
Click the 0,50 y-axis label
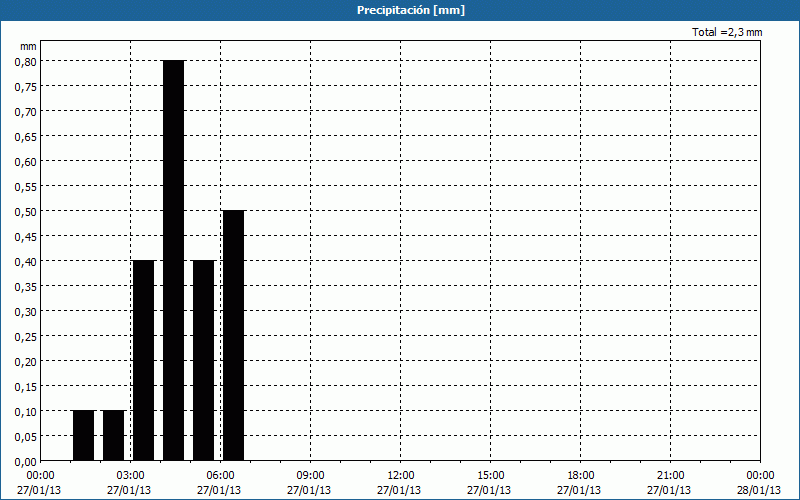(x=26, y=212)
